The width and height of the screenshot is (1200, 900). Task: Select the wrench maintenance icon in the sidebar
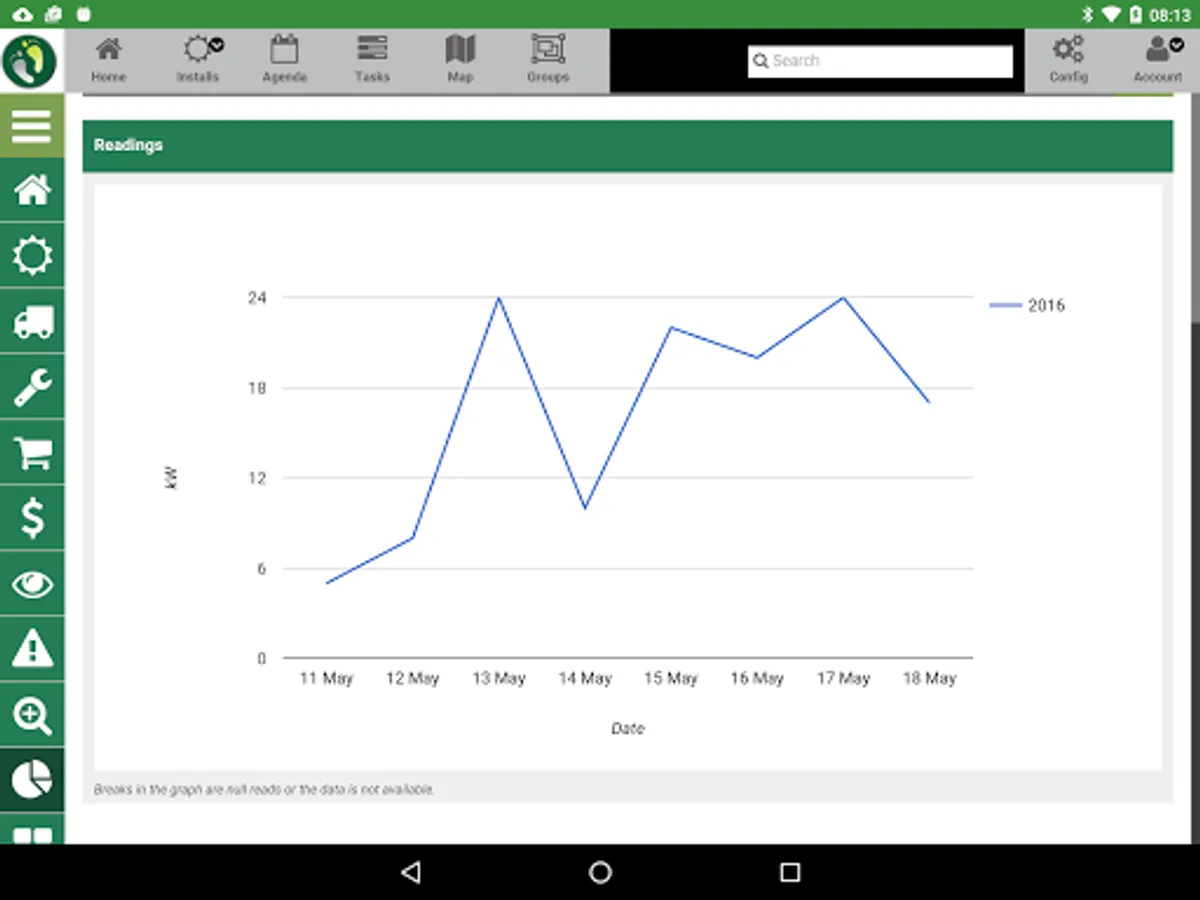(x=31, y=387)
